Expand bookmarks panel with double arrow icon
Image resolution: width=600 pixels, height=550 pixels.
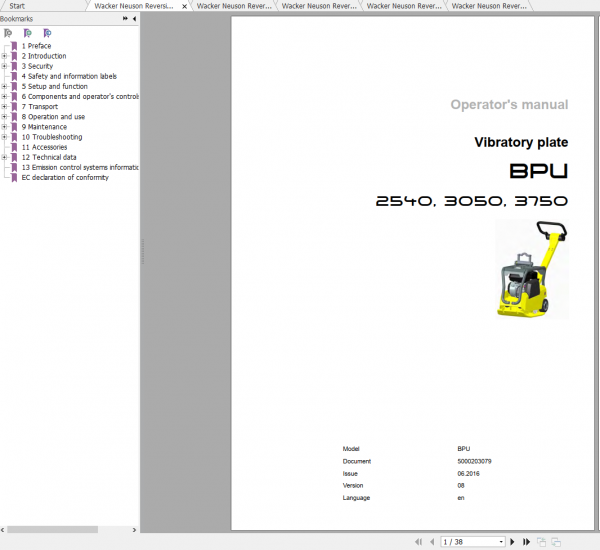coord(125,18)
